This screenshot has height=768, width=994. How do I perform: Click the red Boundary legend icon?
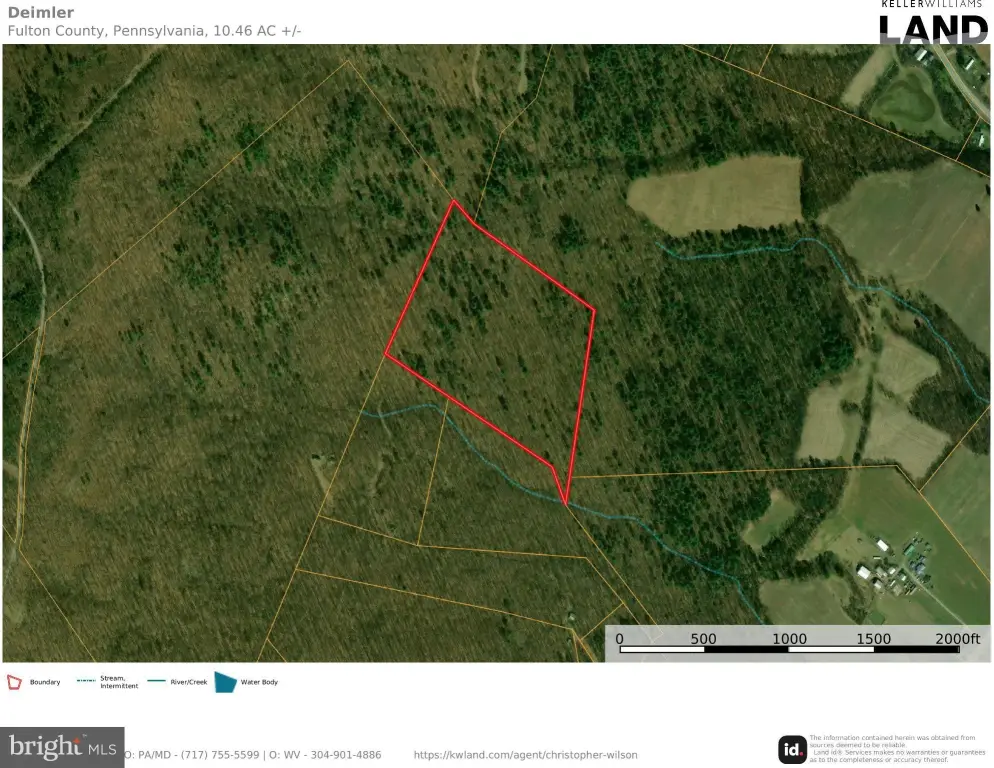14,682
